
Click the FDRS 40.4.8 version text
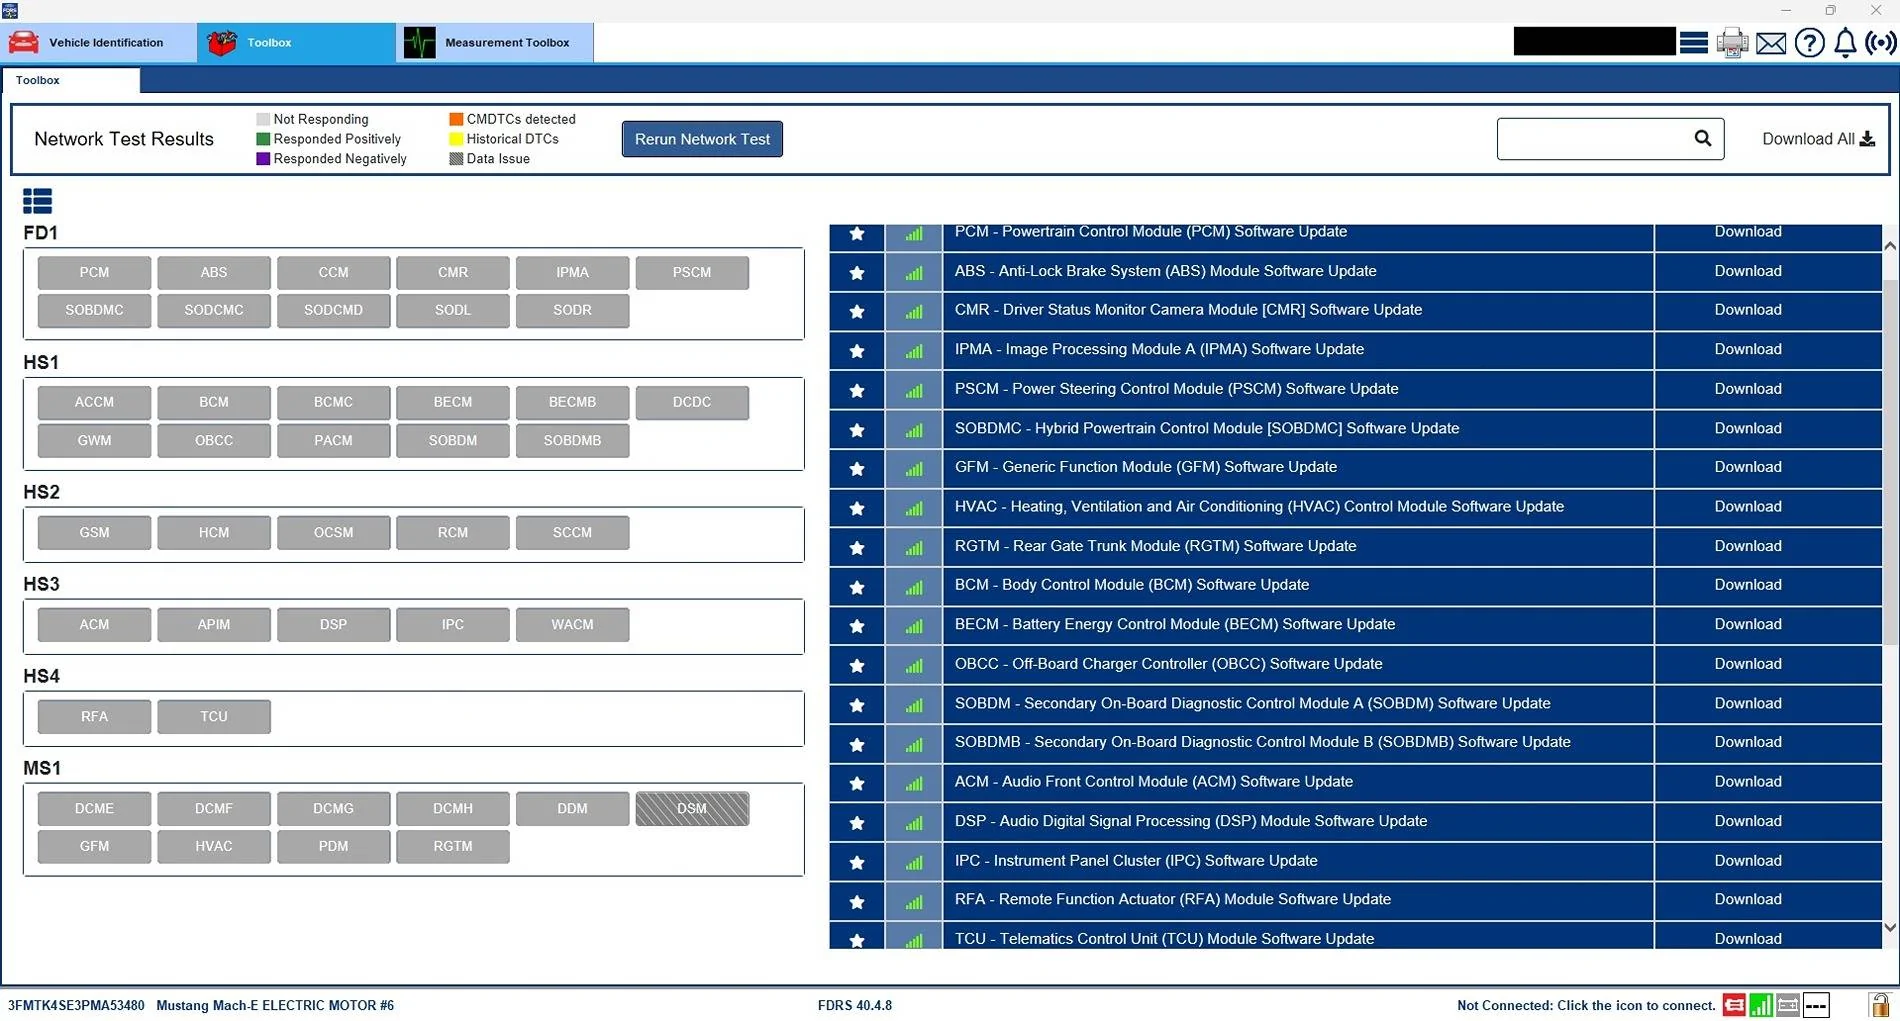click(x=854, y=1005)
